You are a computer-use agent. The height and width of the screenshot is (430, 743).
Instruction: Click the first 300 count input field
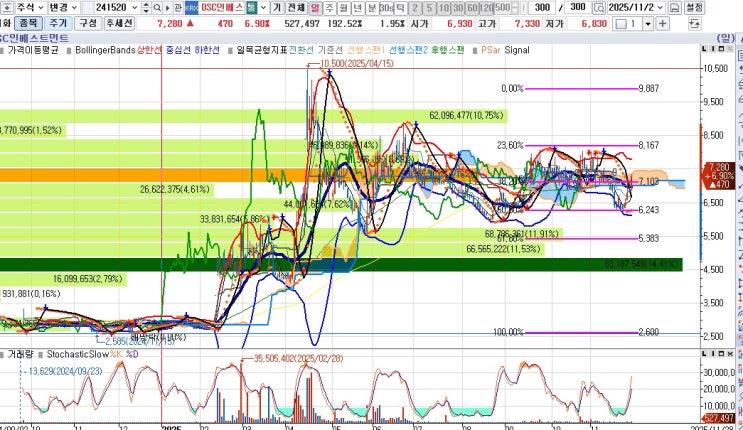point(541,8)
